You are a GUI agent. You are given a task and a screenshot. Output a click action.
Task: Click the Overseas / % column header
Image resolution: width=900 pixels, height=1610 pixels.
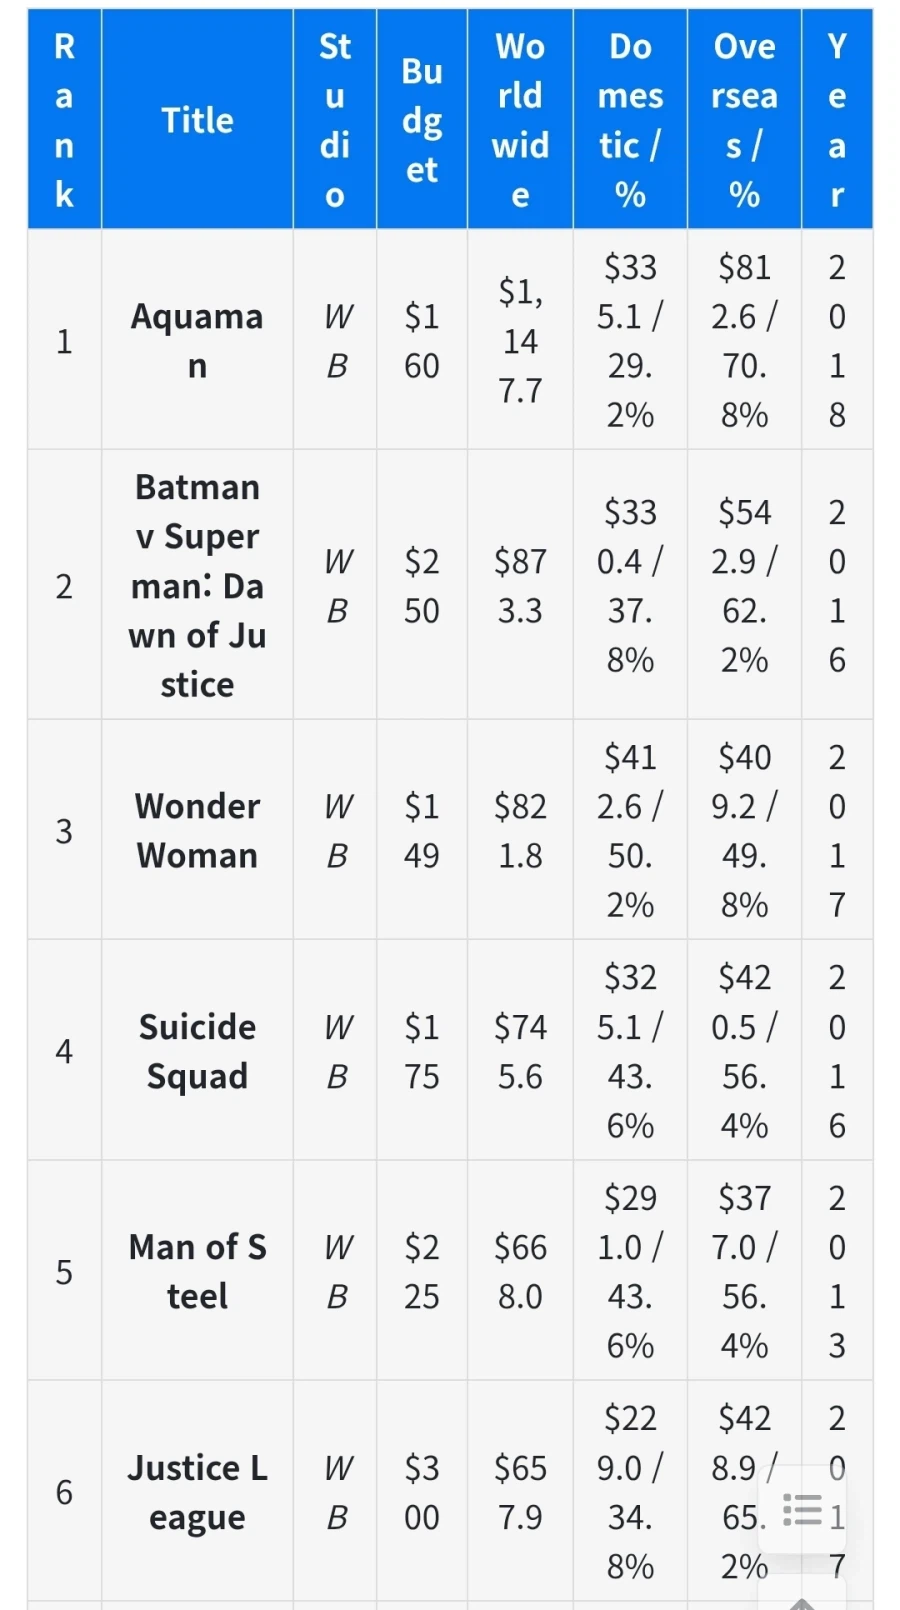[744, 120]
